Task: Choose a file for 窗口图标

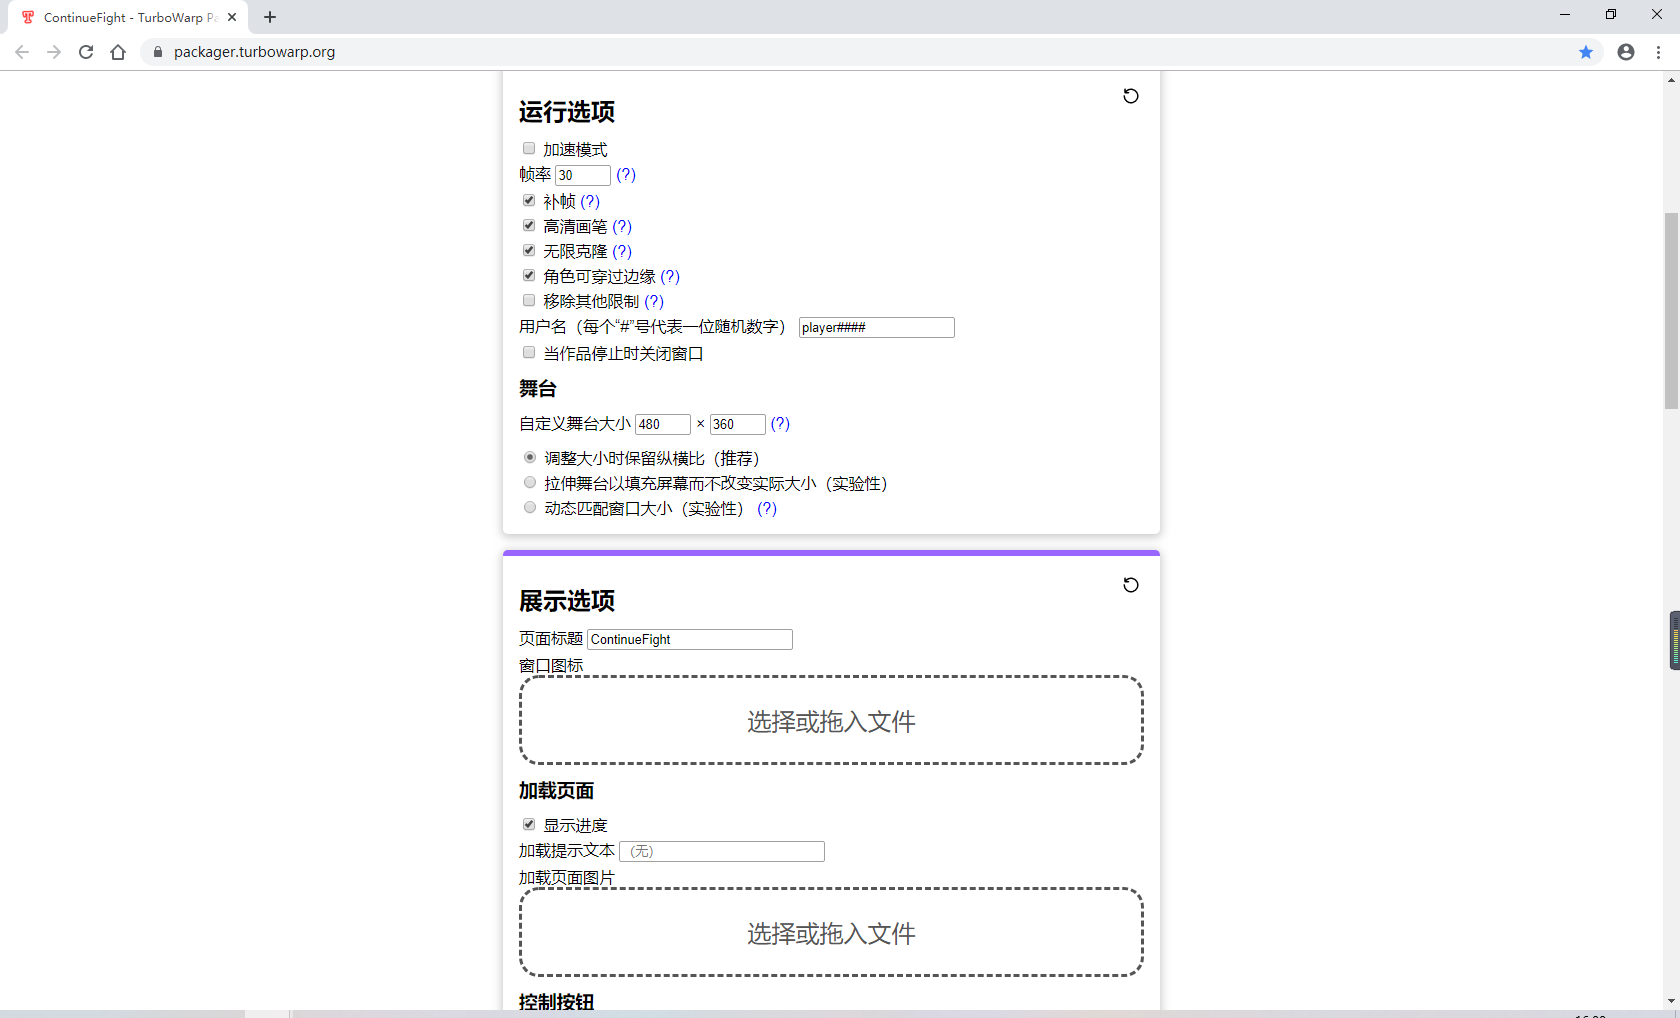Action: (x=831, y=720)
